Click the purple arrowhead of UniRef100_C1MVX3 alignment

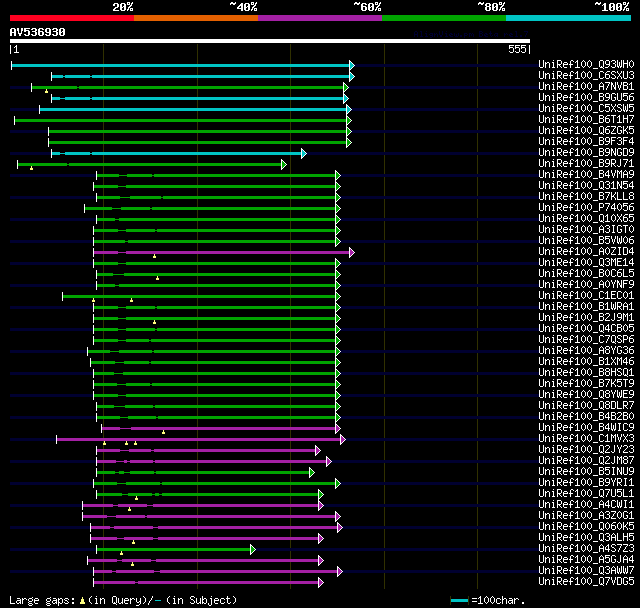pyautogui.click(x=342, y=439)
